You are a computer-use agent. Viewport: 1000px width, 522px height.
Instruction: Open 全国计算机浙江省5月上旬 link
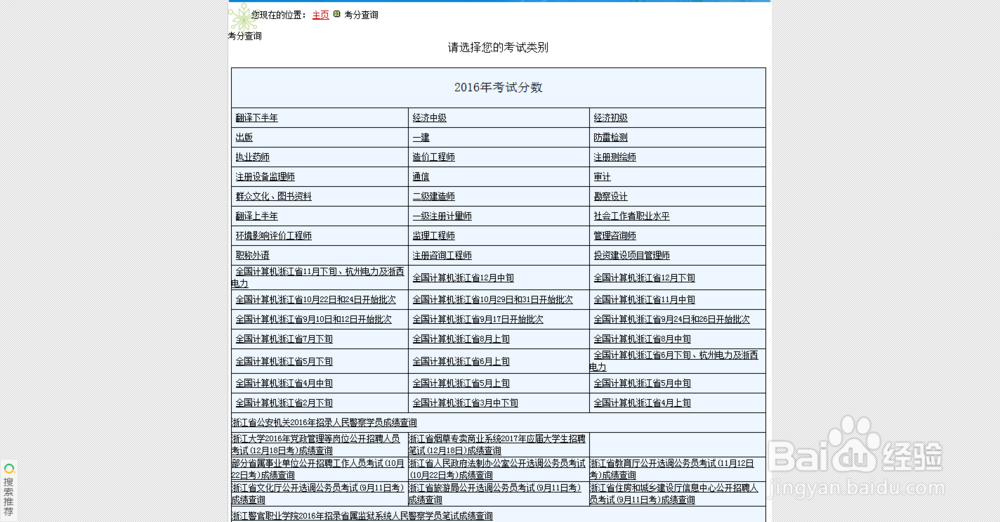click(x=460, y=384)
